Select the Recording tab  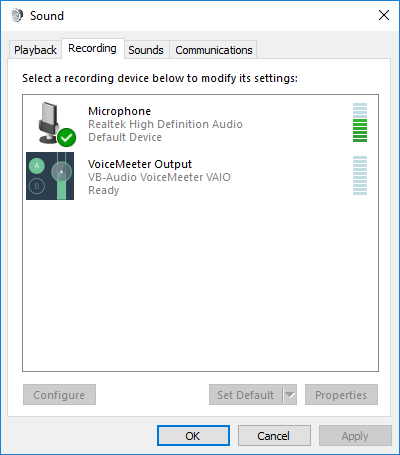tap(92, 49)
